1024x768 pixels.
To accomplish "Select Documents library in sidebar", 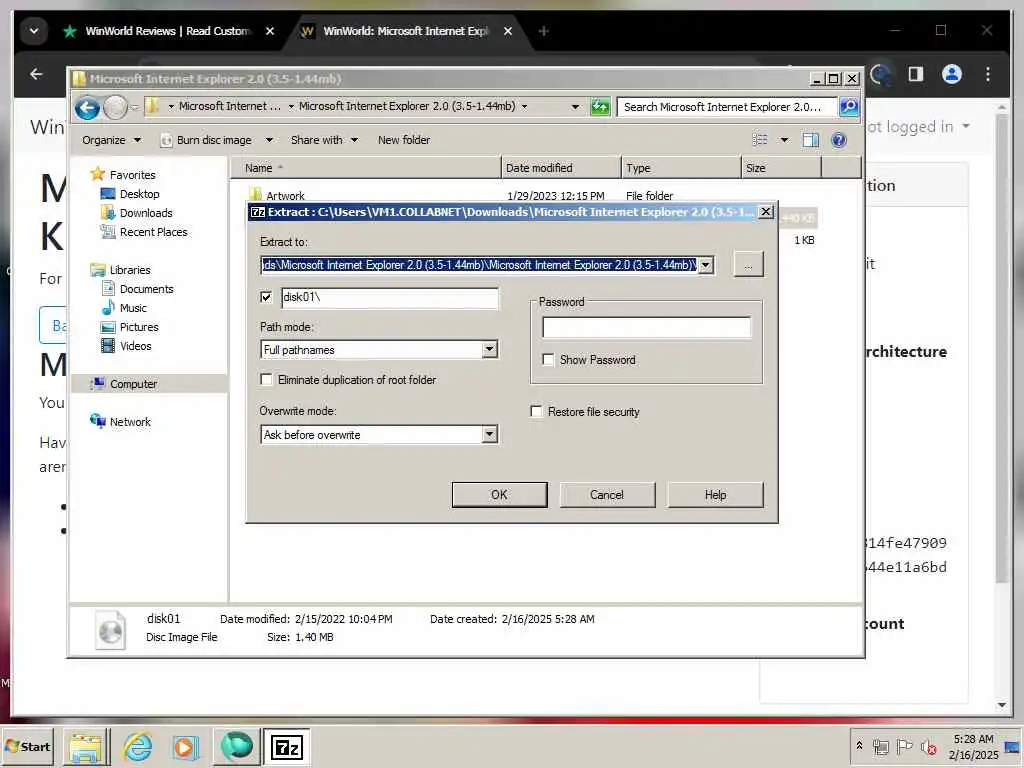I will point(146,289).
